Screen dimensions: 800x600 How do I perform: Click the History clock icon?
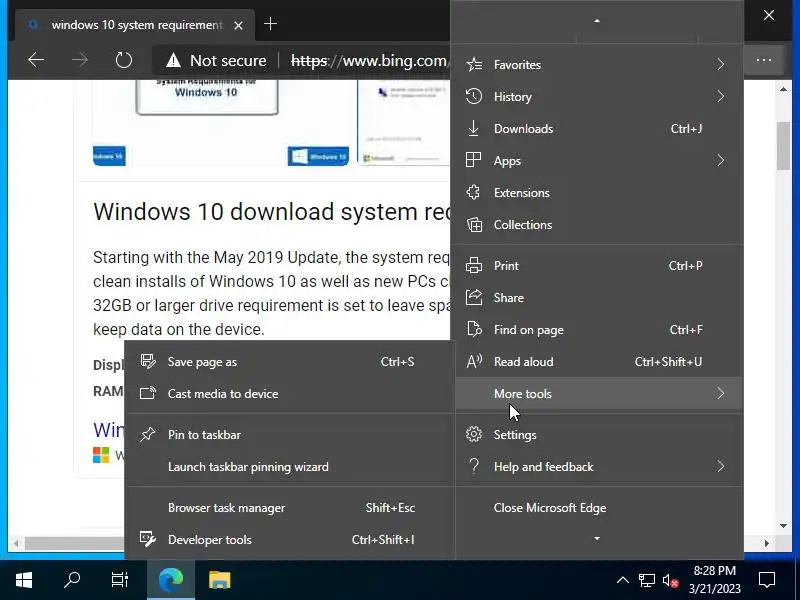(474, 96)
